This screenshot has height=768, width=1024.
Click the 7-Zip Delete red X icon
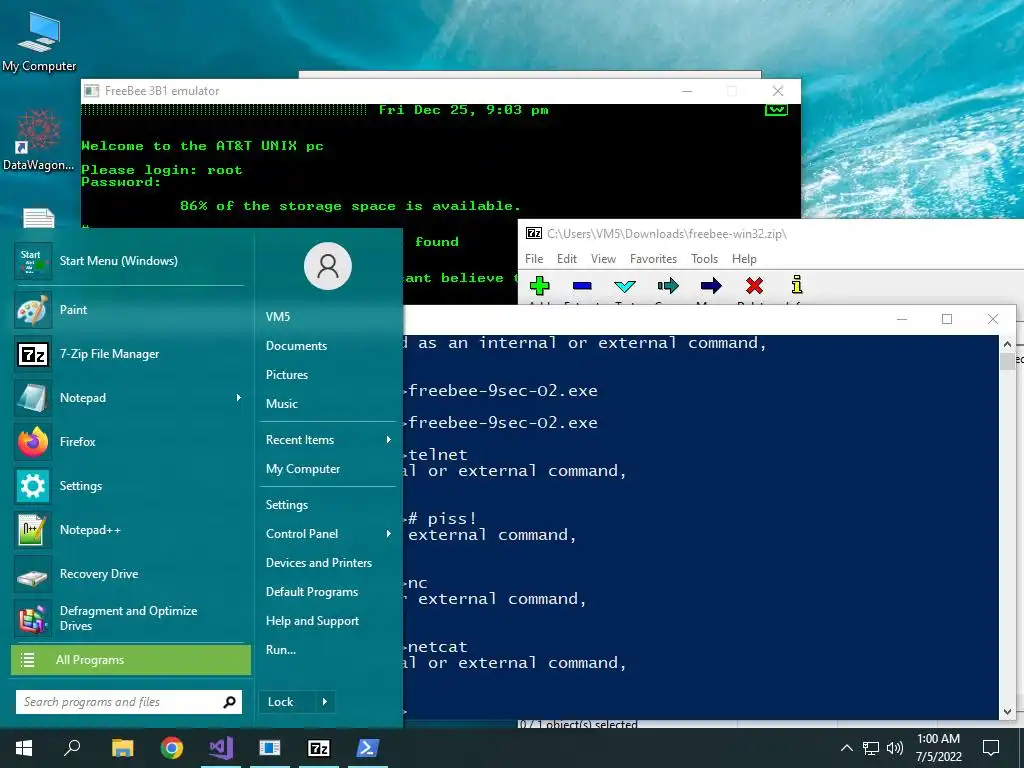pos(754,285)
